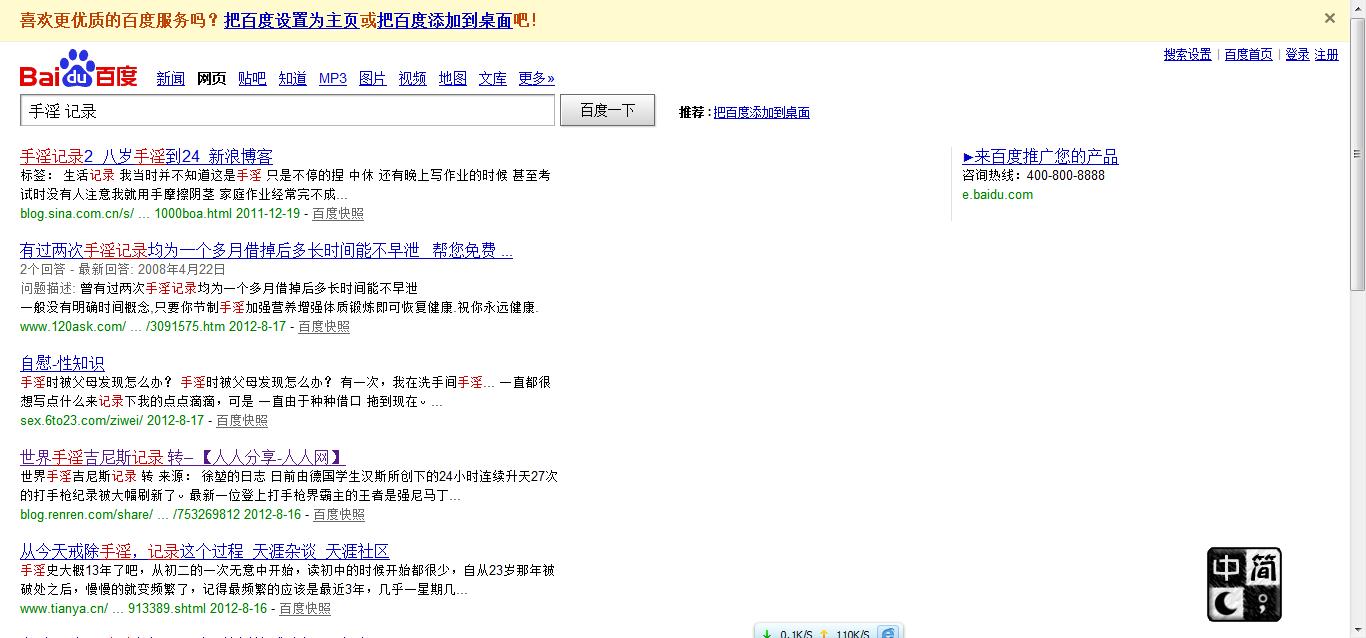The width and height of the screenshot is (1366, 638).
Task: Click the 登录 login link
Action: 1297,55
